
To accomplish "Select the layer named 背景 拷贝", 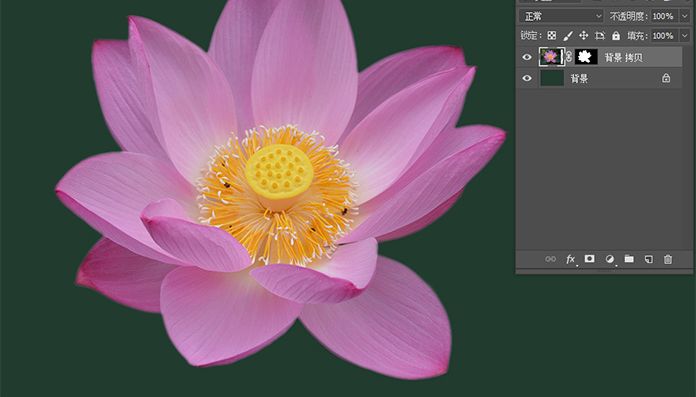I will tap(623, 57).
